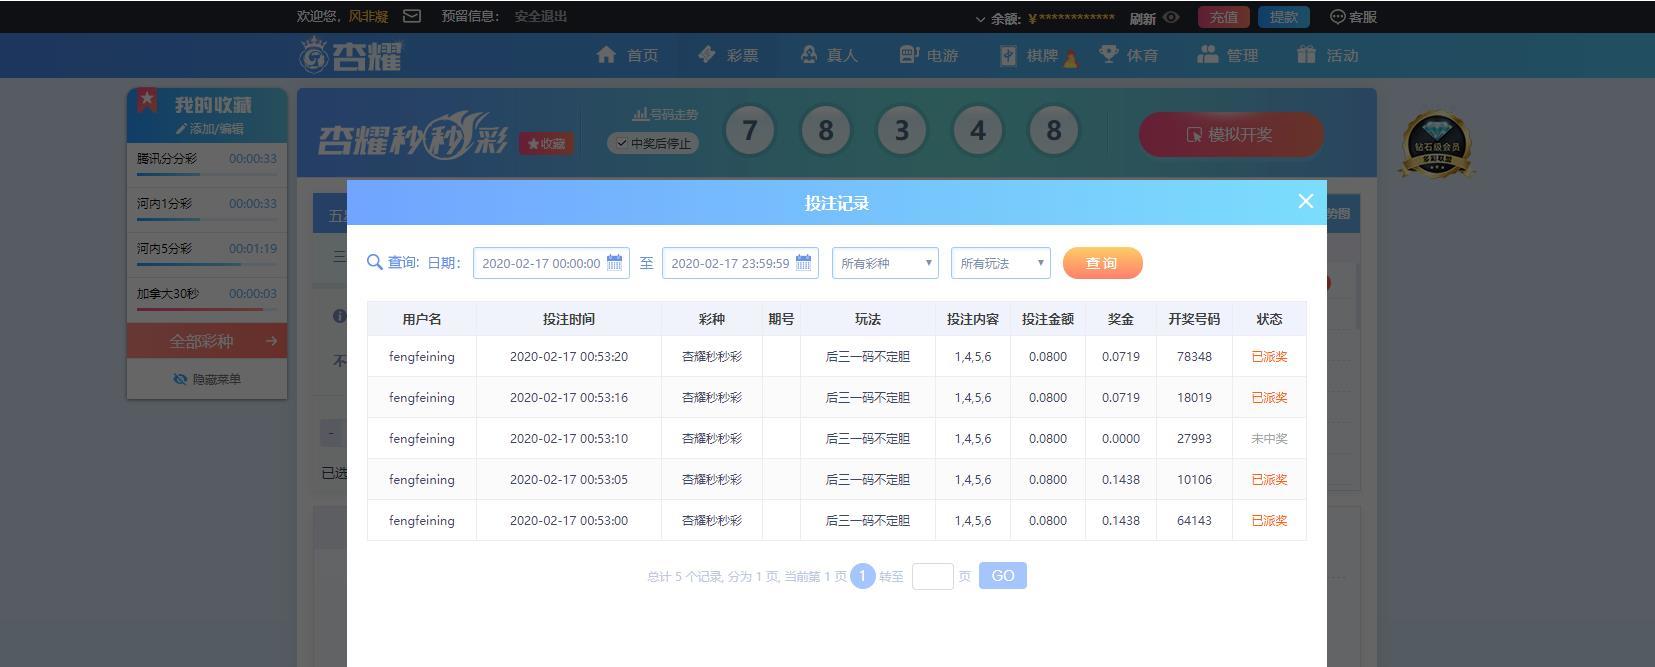1655x667 pixels.
Task: Click the 状态 column header
Action: coord(1269,319)
